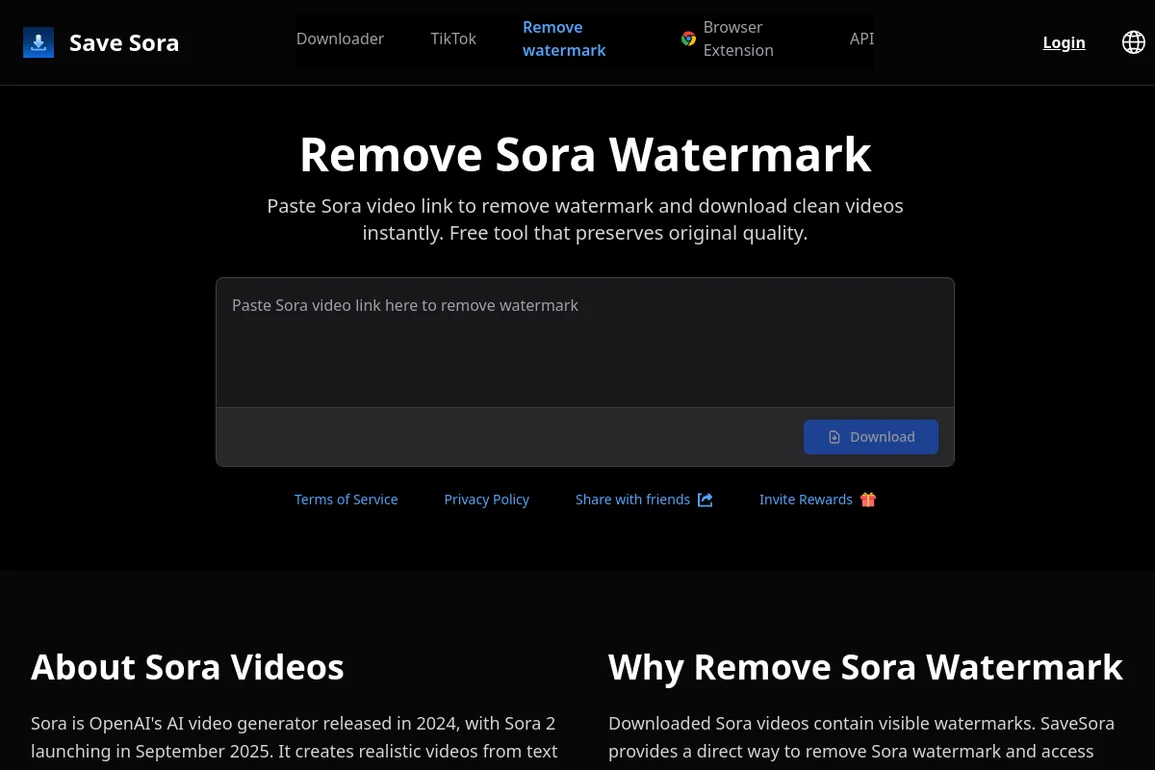Click the Save Sora brand name

124,43
